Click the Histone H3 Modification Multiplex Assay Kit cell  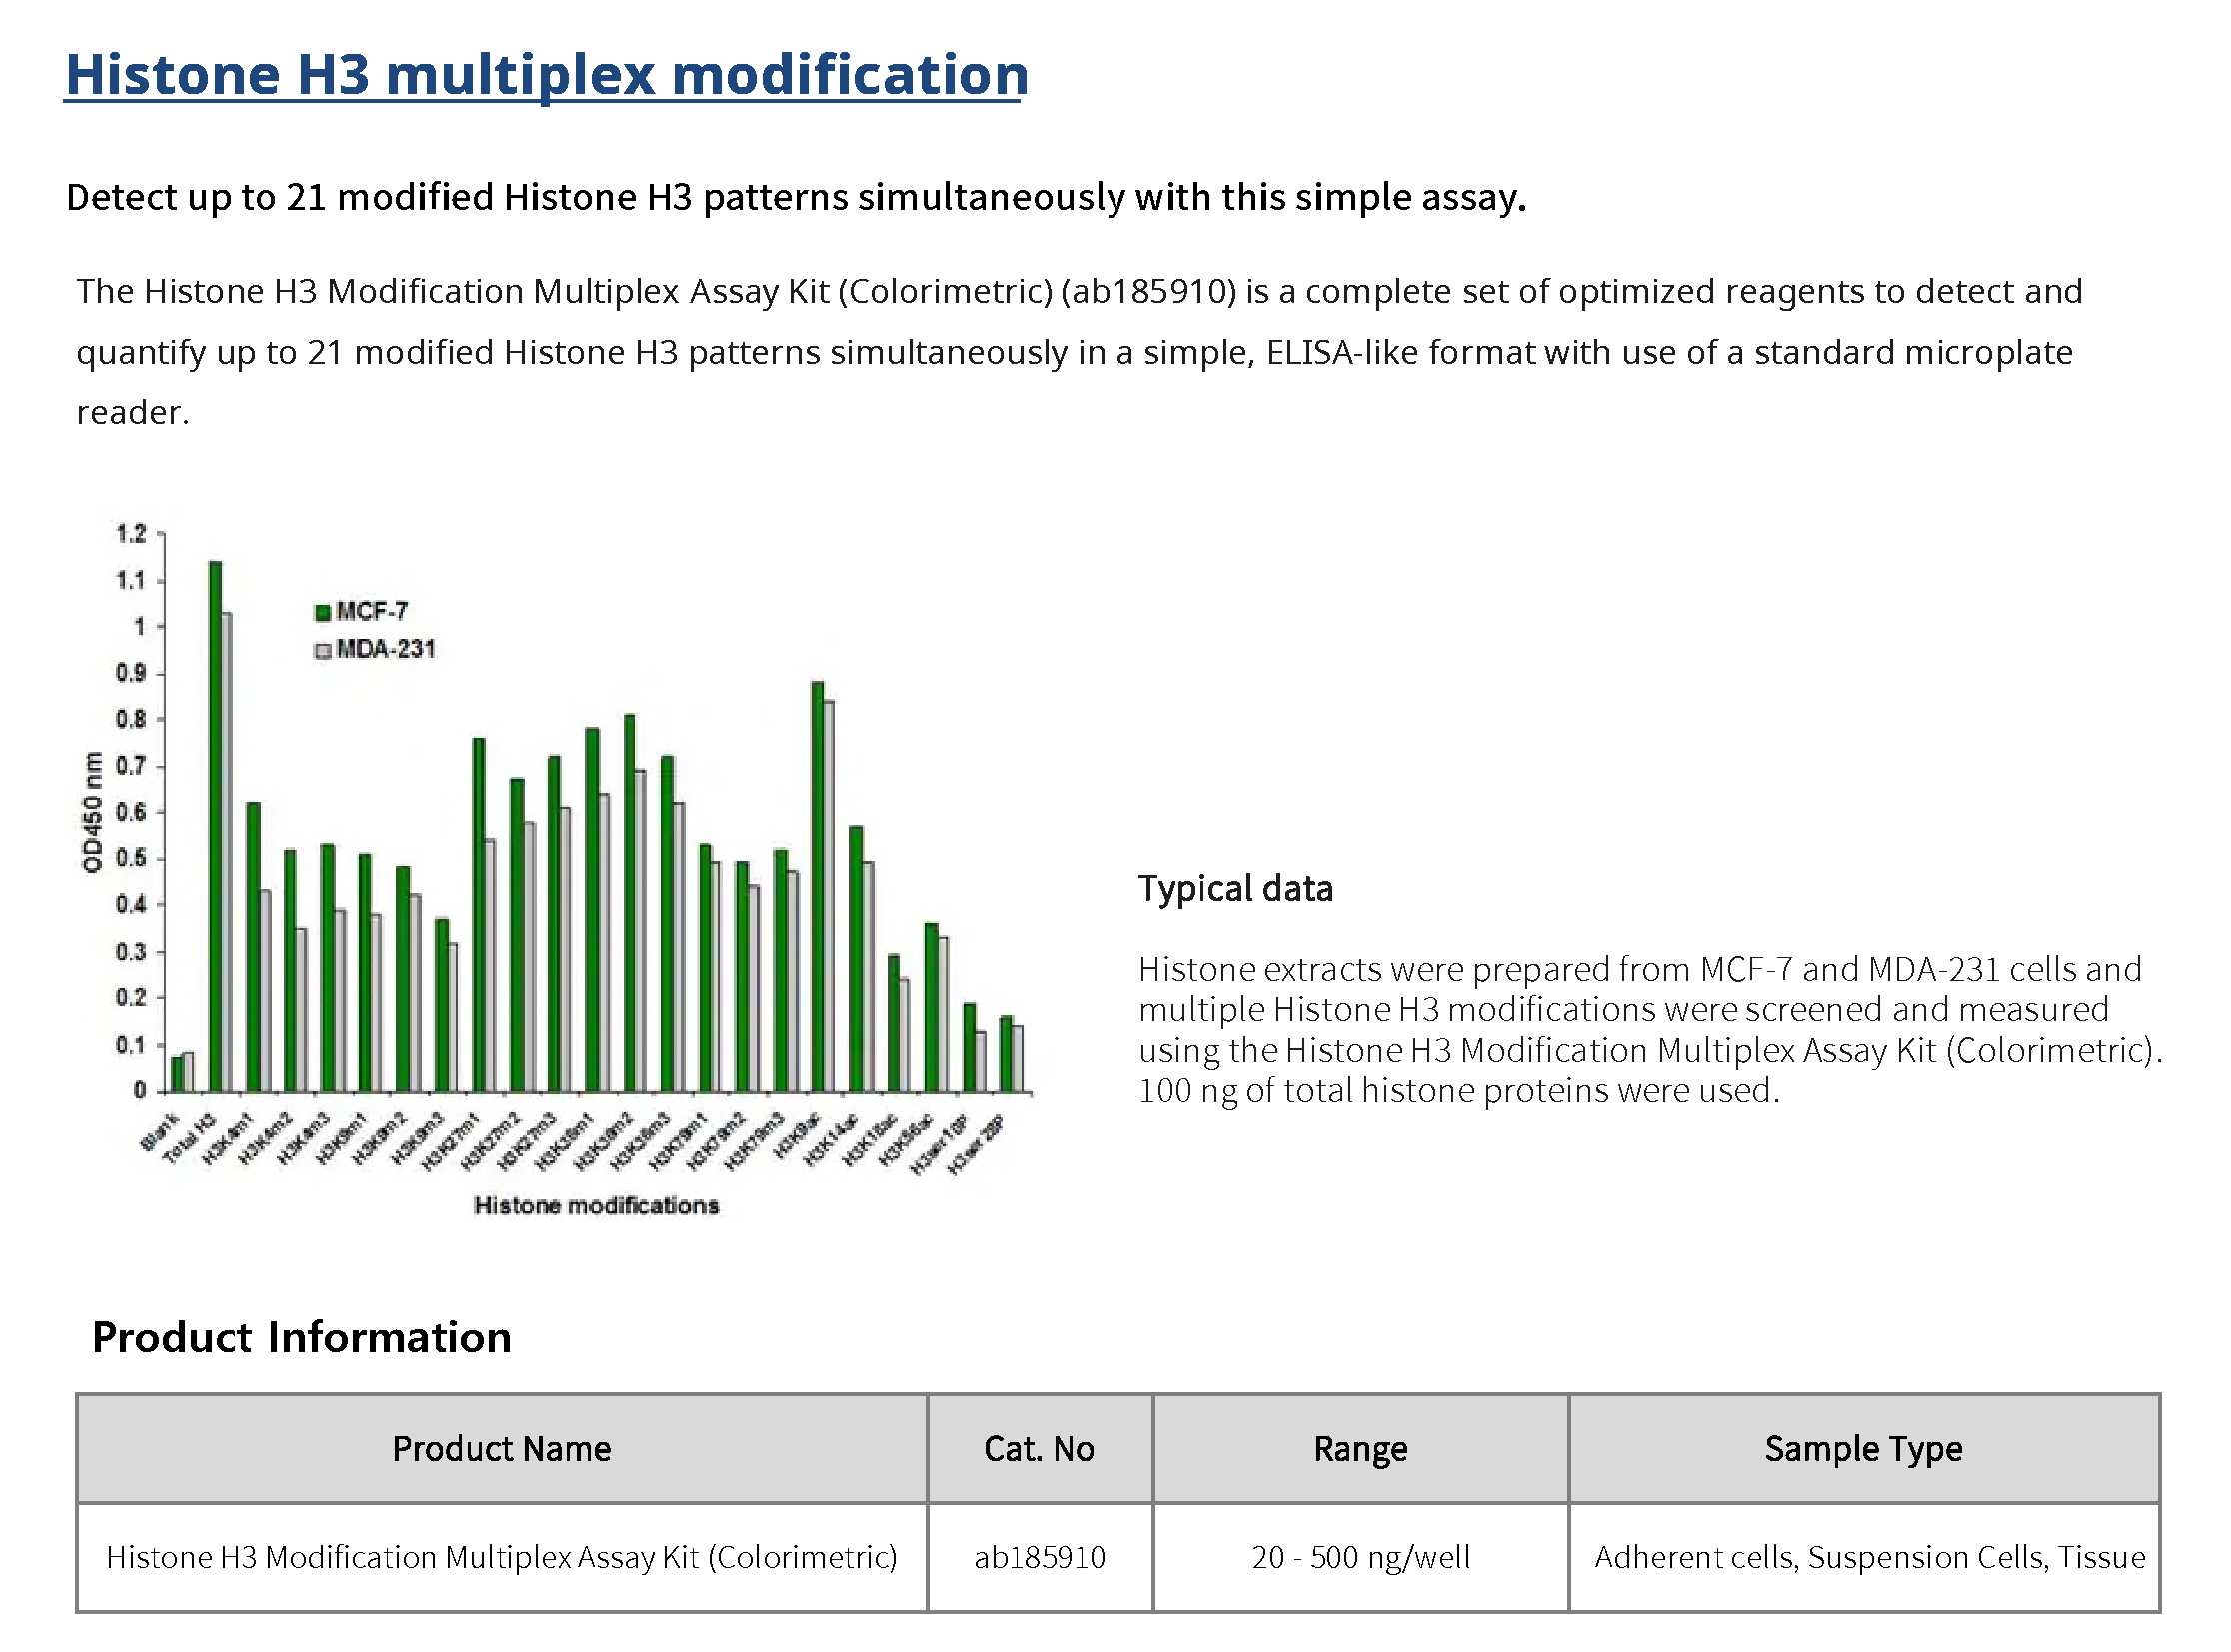tap(501, 1557)
